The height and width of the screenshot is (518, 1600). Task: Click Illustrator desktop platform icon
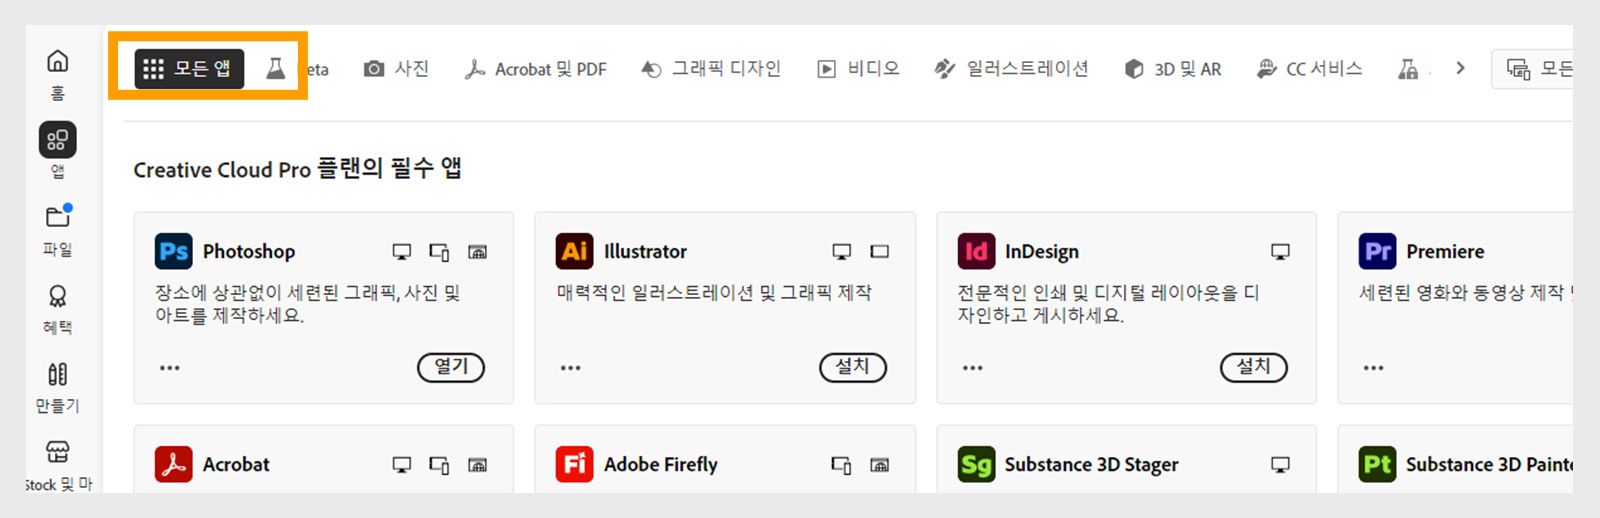(842, 252)
